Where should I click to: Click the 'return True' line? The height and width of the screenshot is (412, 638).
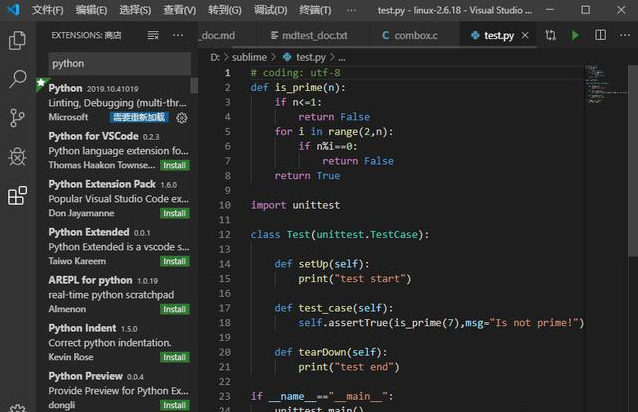(307, 176)
